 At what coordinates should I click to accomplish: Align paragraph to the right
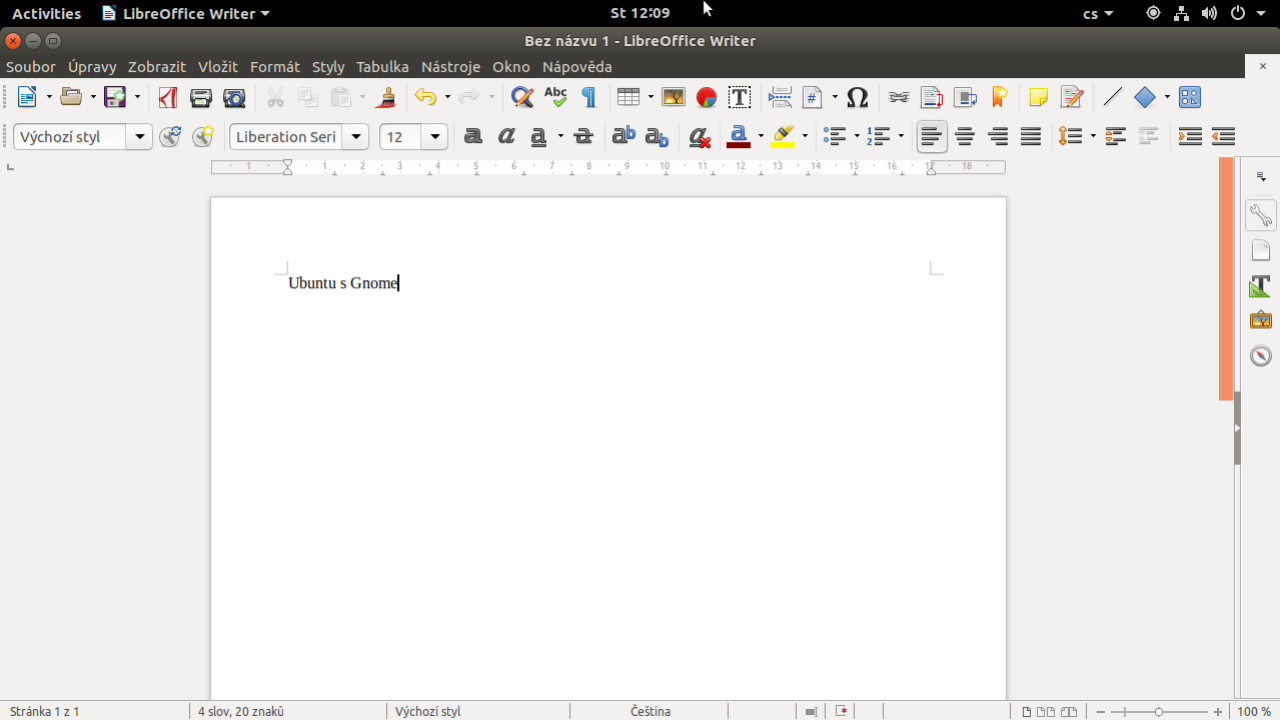click(x=998, y=137)
